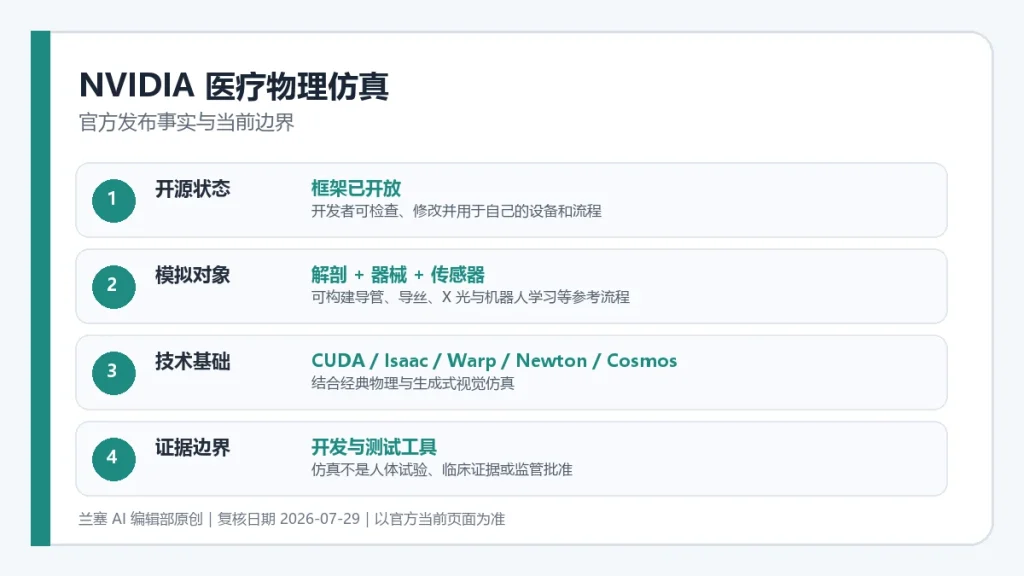Click the green vertical accent bar
Screen dimensions: 1024x576
coord(40,288)
